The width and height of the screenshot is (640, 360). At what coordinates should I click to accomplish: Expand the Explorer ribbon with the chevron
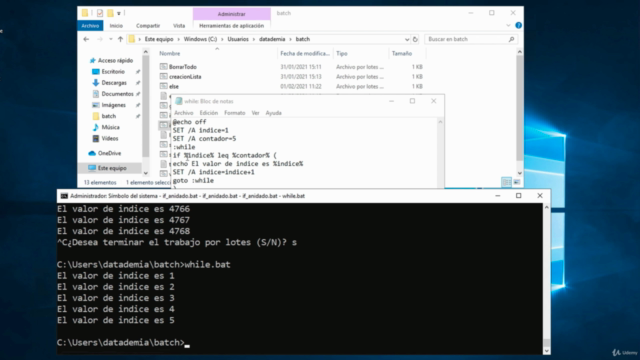[x=508, y=25]
